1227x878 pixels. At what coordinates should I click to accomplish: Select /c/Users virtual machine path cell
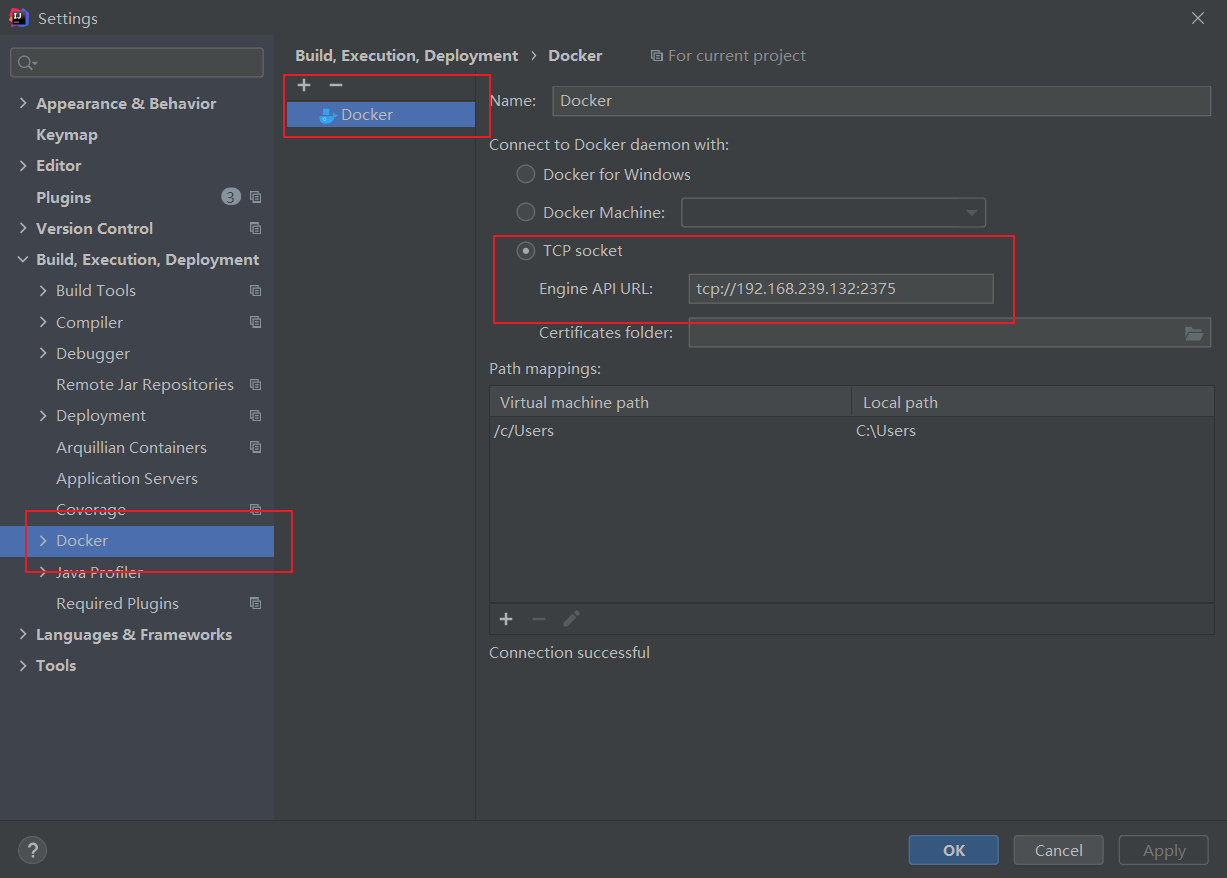670,431
